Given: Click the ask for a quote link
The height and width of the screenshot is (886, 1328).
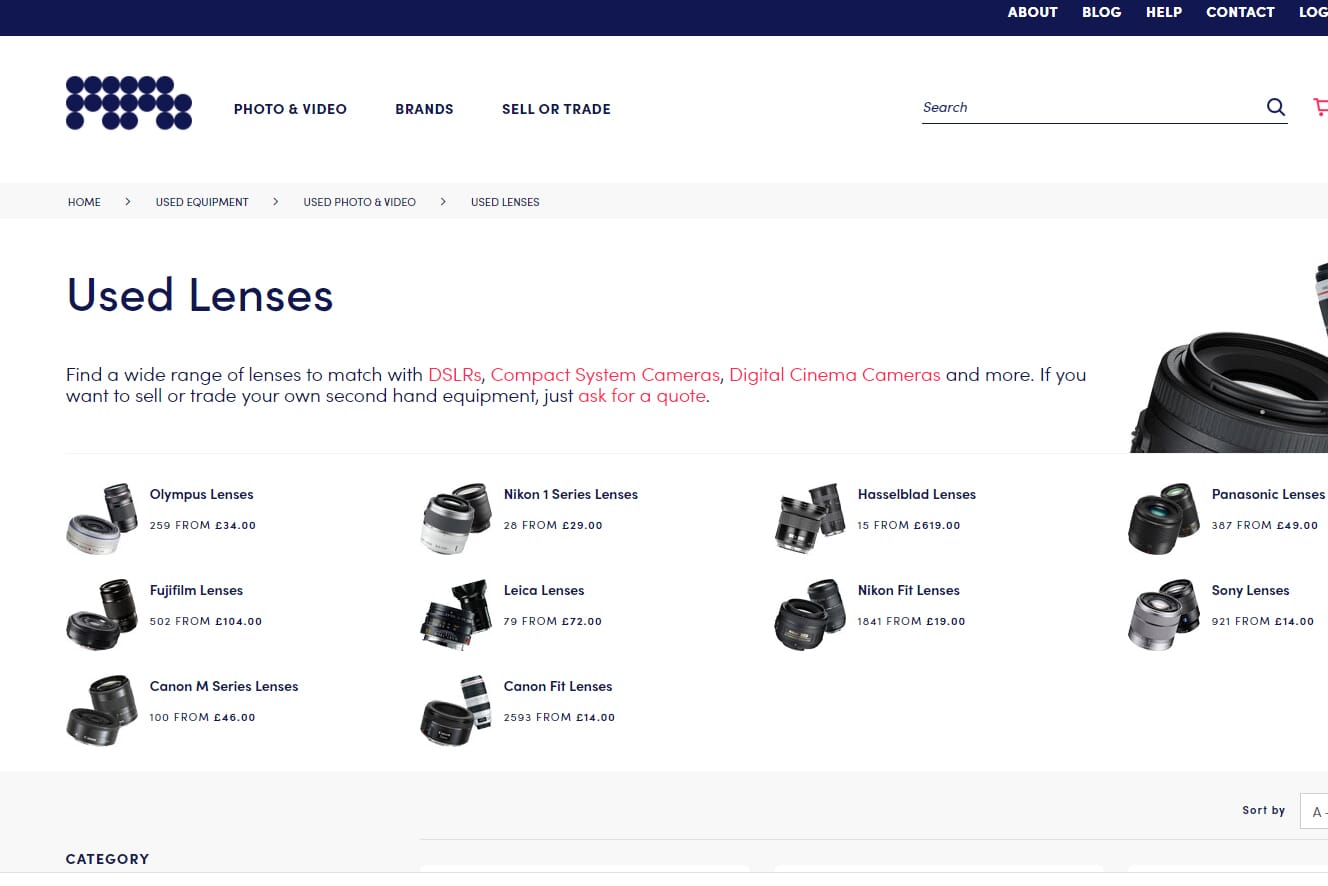Looking at the screenshot, I should pos(642,396).
